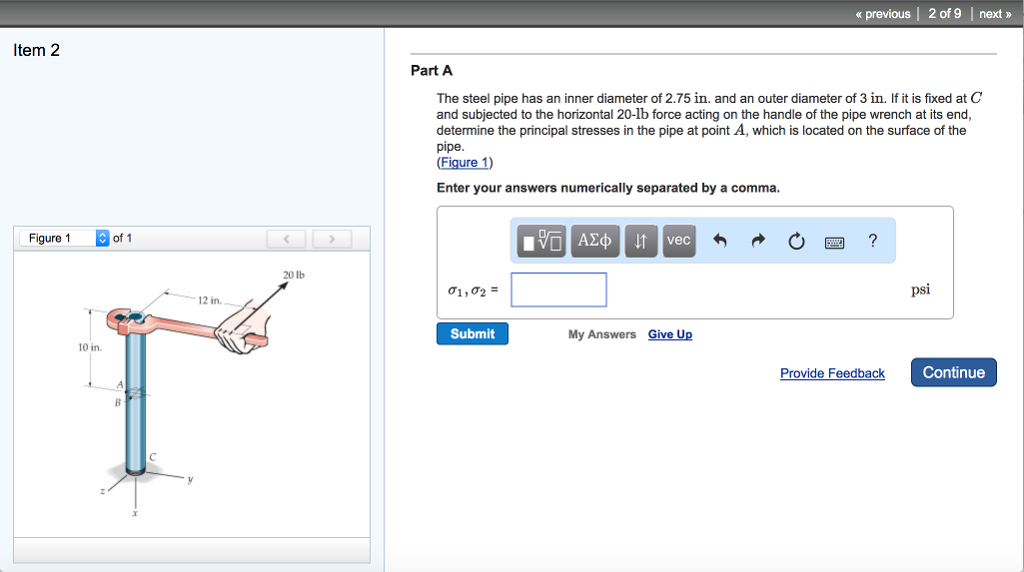Go to the next item link
The height and width of the screenshot is (572, 1024).
(x=995, y=14)
